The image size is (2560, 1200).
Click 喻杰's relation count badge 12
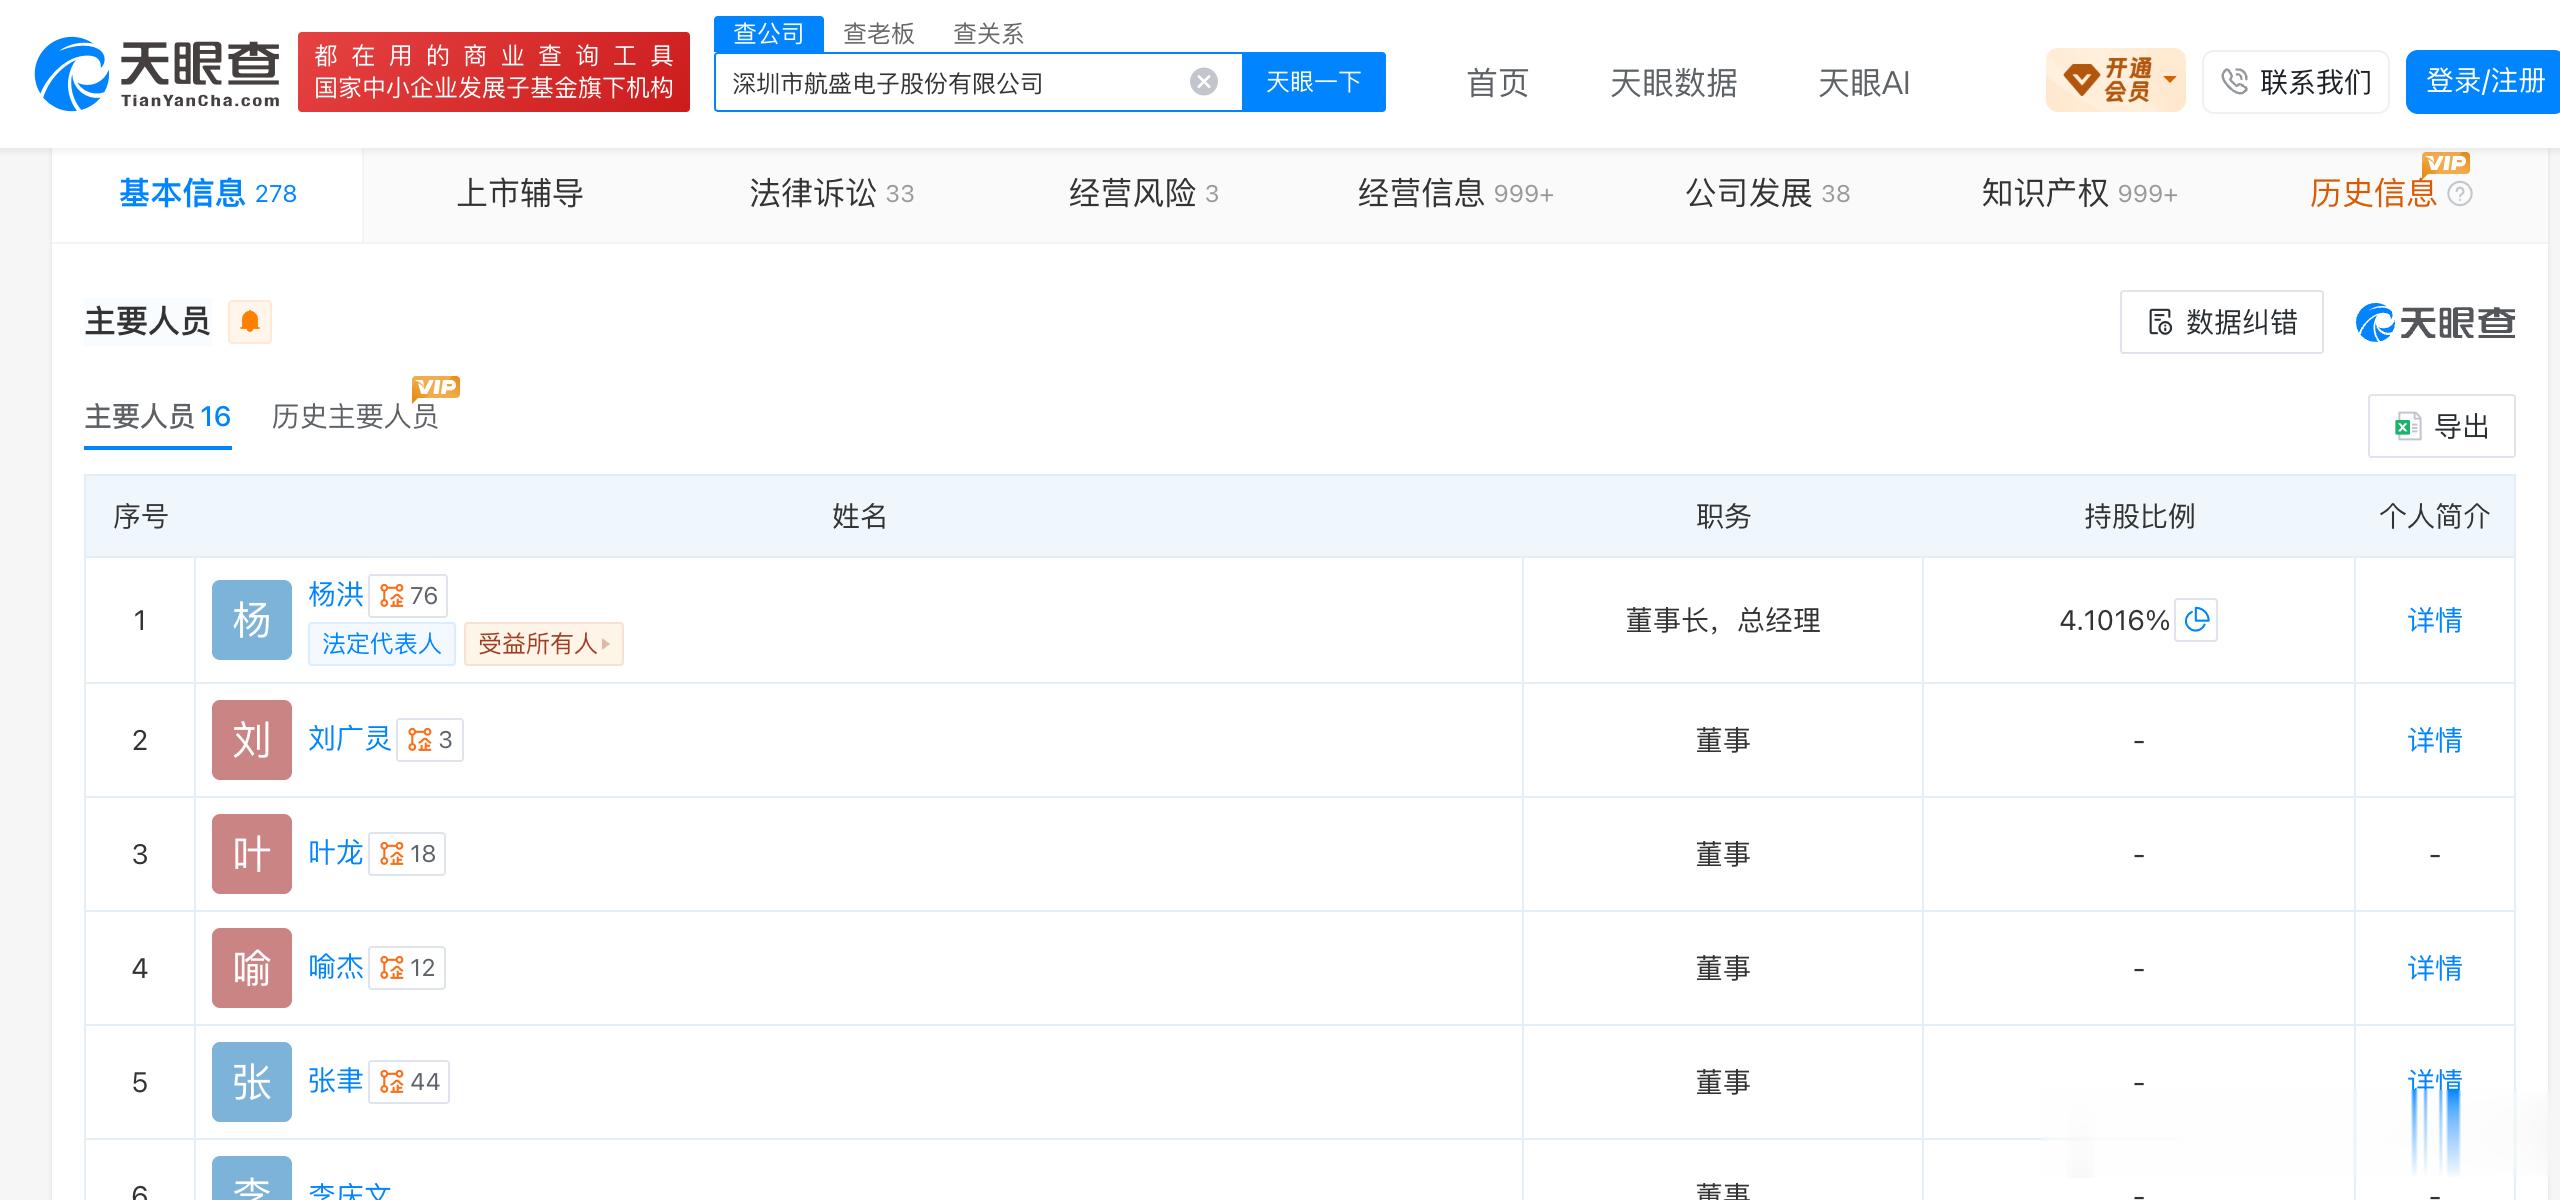[x=407, y=968]
